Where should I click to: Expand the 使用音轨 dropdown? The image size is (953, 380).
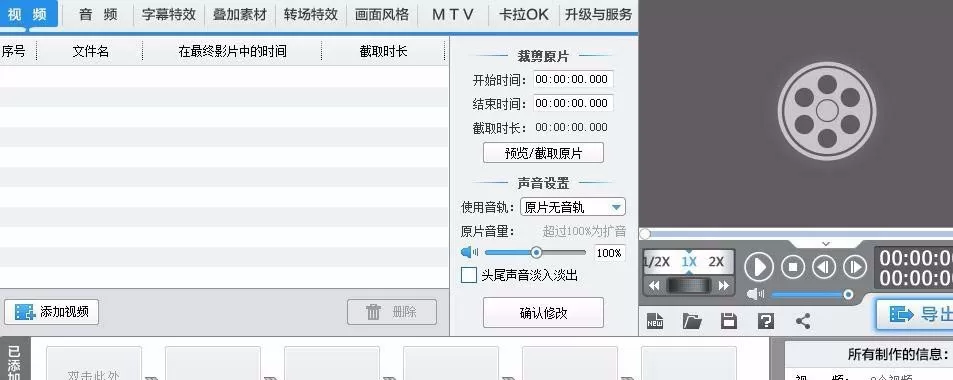(573, 207)
